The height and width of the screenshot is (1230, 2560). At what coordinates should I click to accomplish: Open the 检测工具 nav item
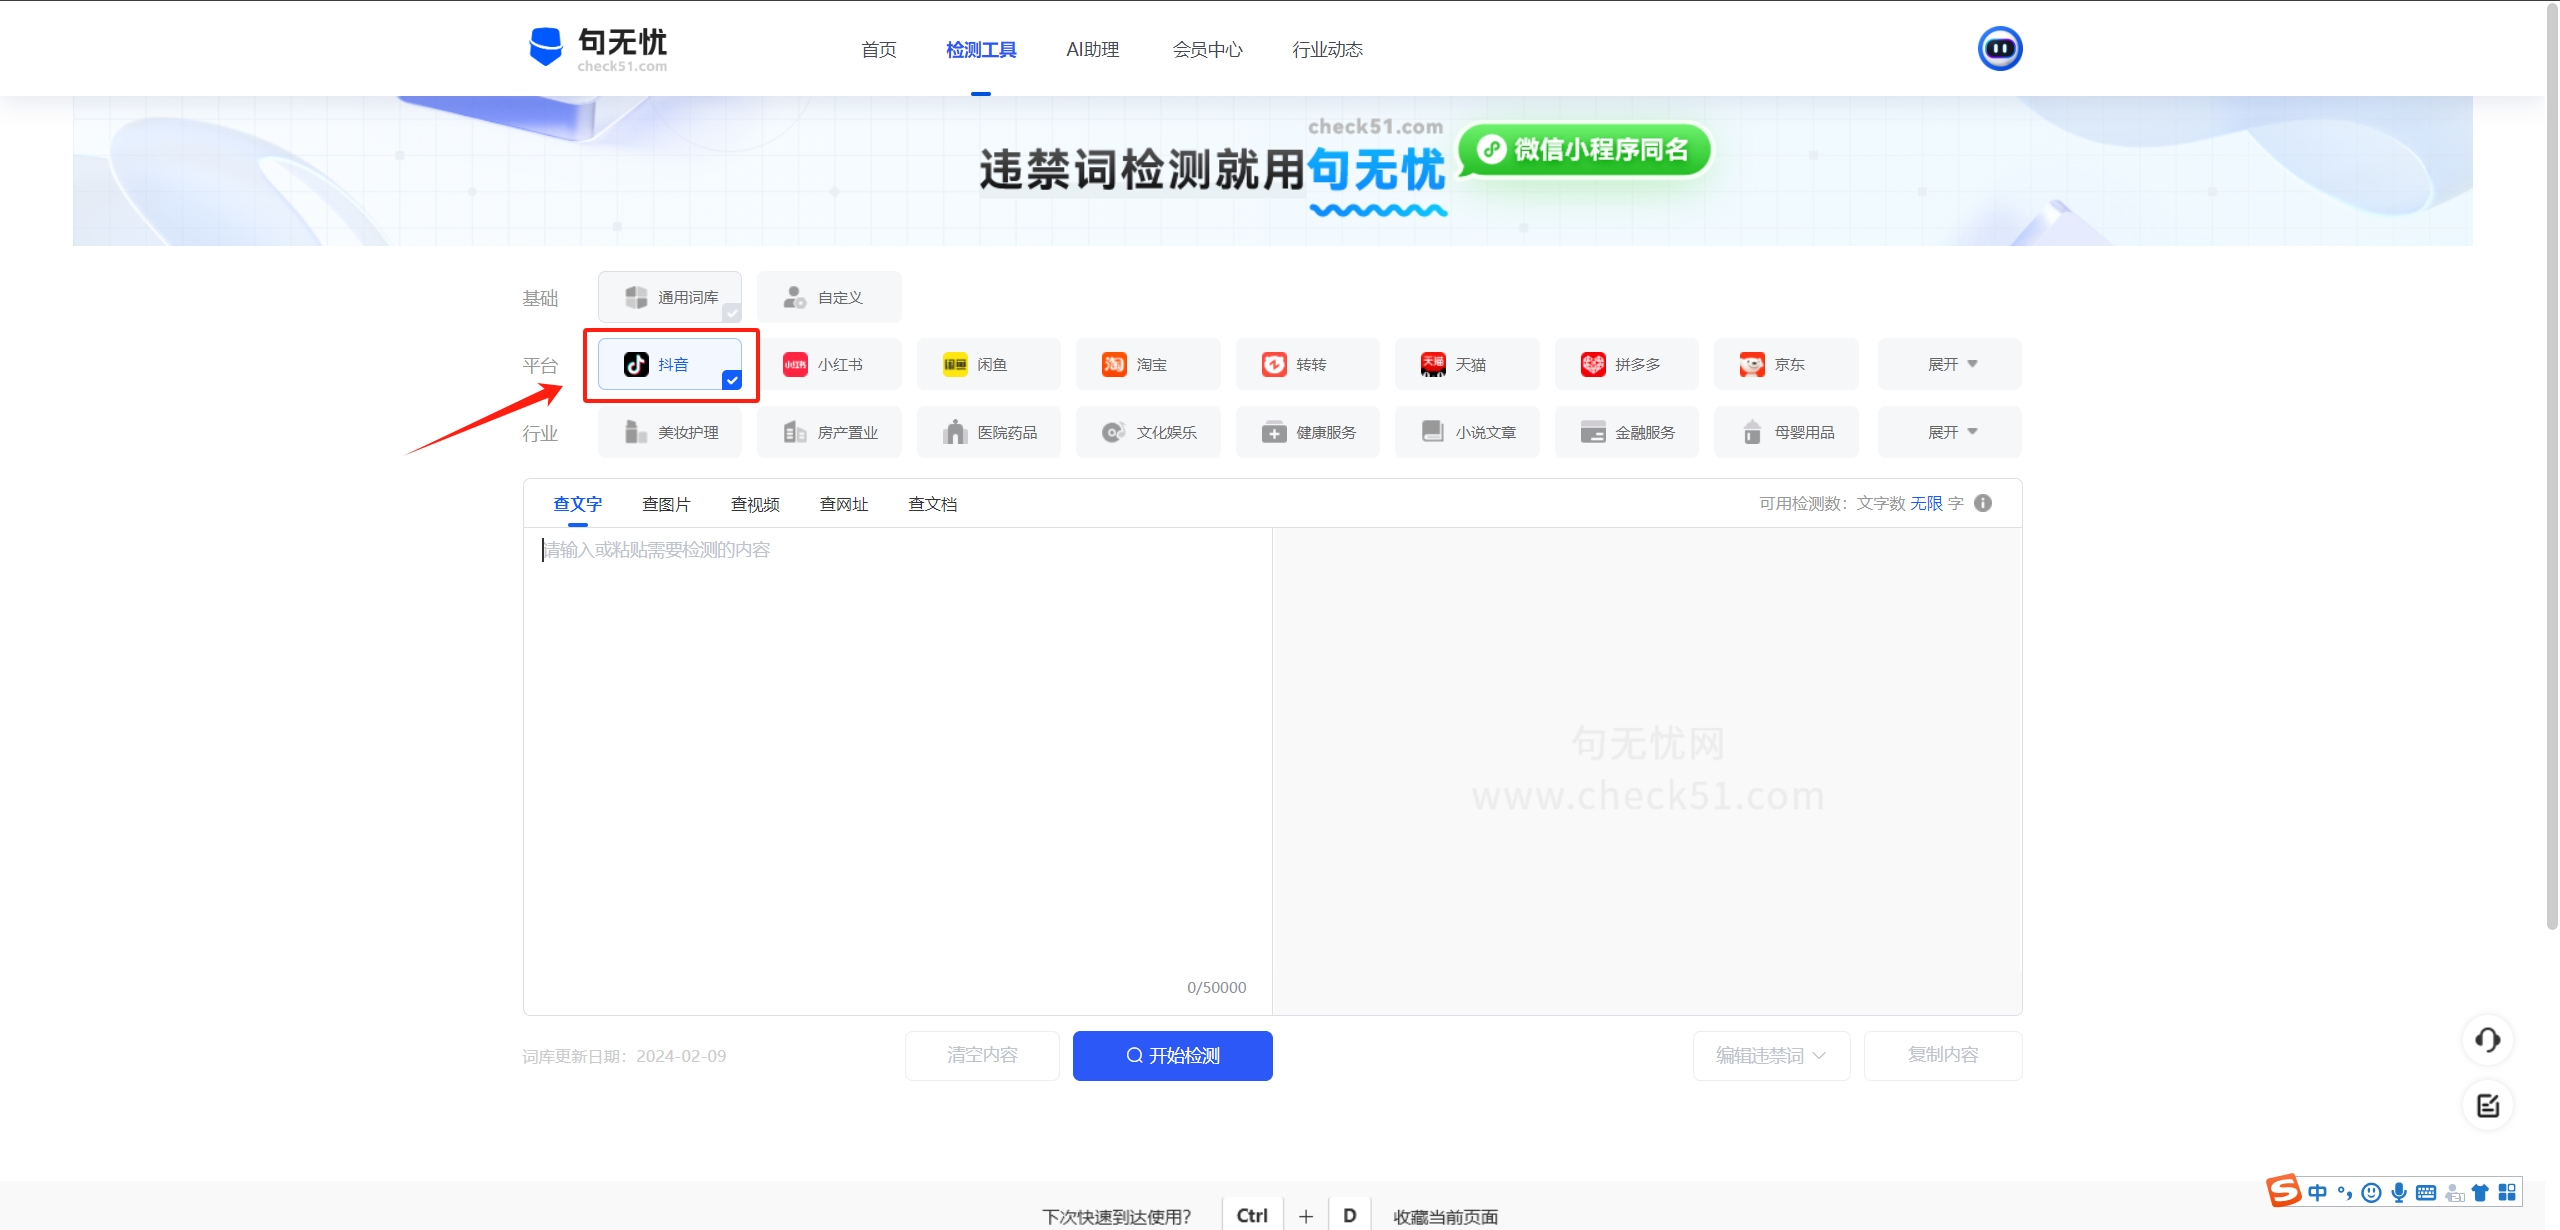pyautogui.click(x=981, y=49)
